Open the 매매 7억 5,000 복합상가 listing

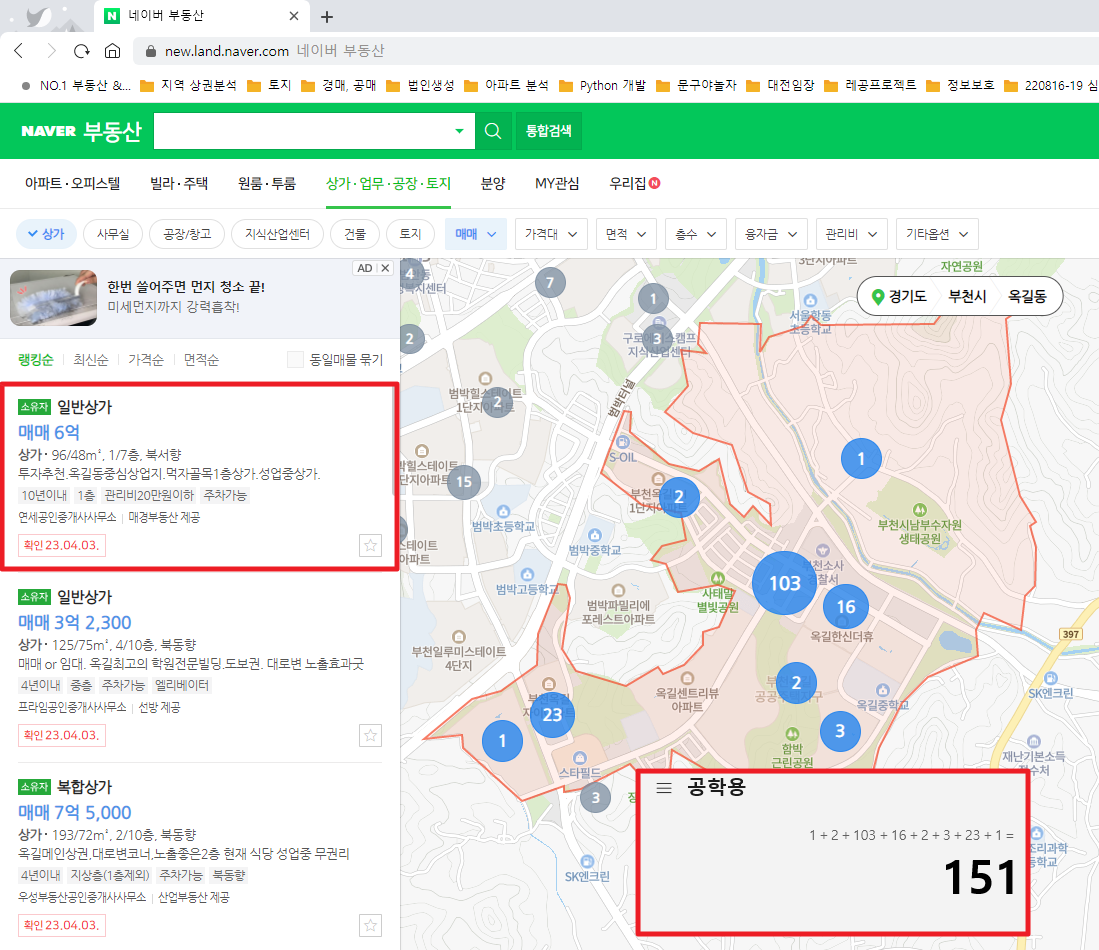tap(200, 857)
